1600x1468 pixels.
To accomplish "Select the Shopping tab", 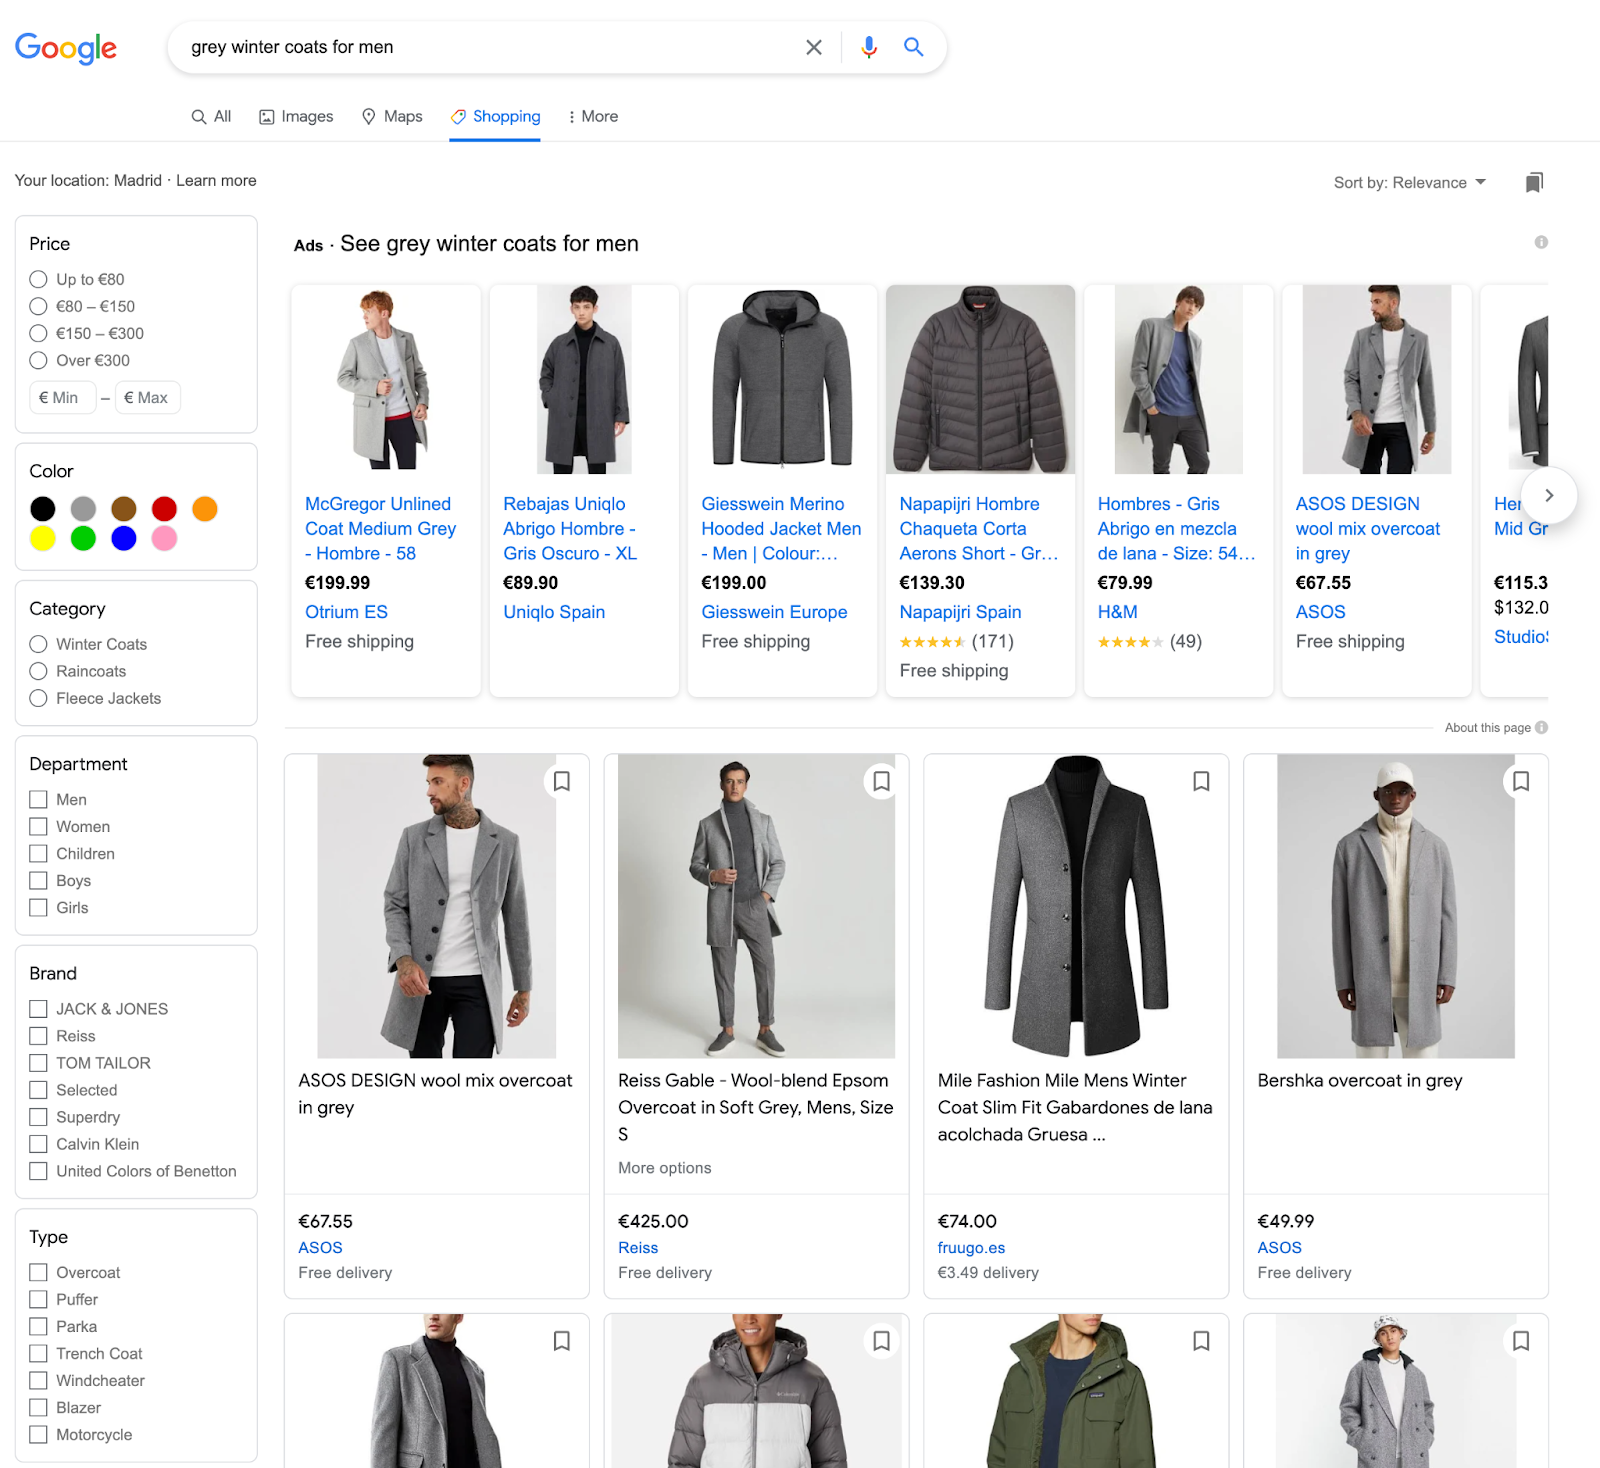I will pos(495,116).
